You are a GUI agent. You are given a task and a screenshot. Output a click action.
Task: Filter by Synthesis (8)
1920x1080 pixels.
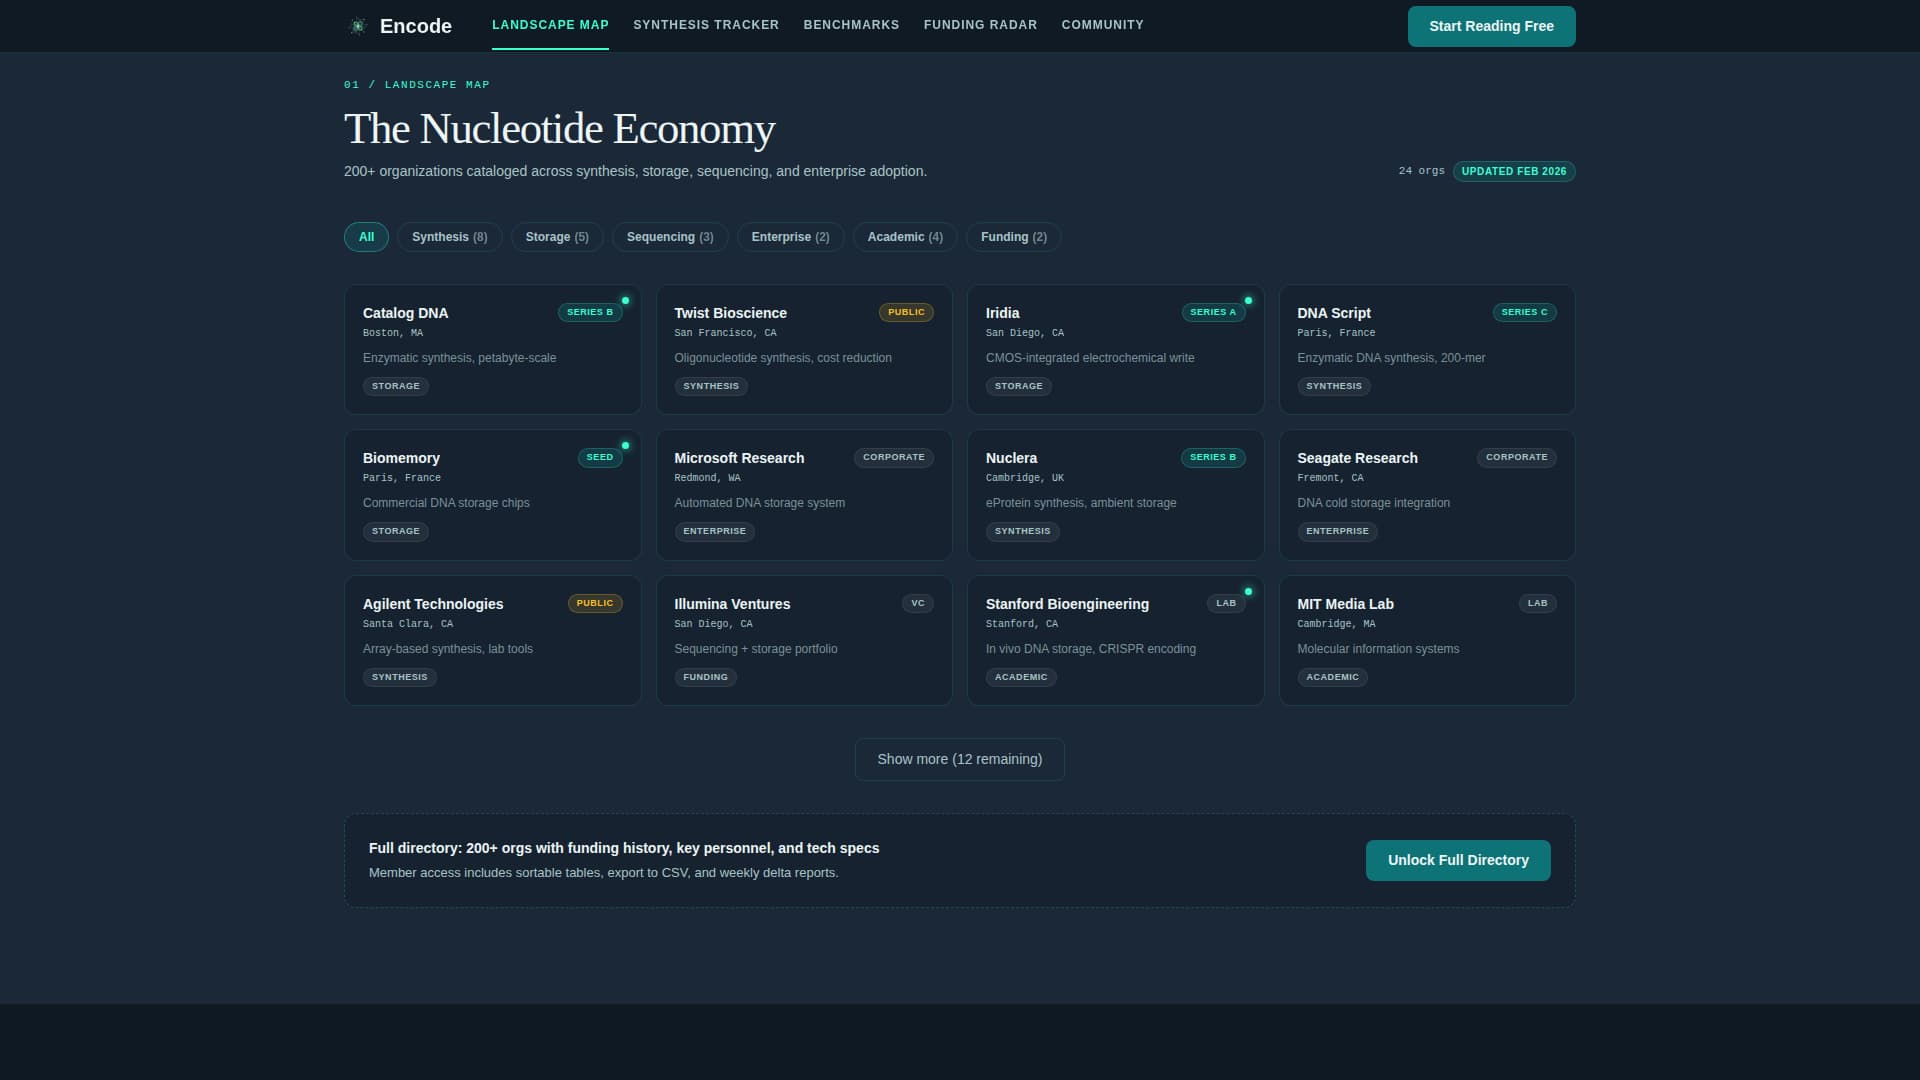[449, 237]
